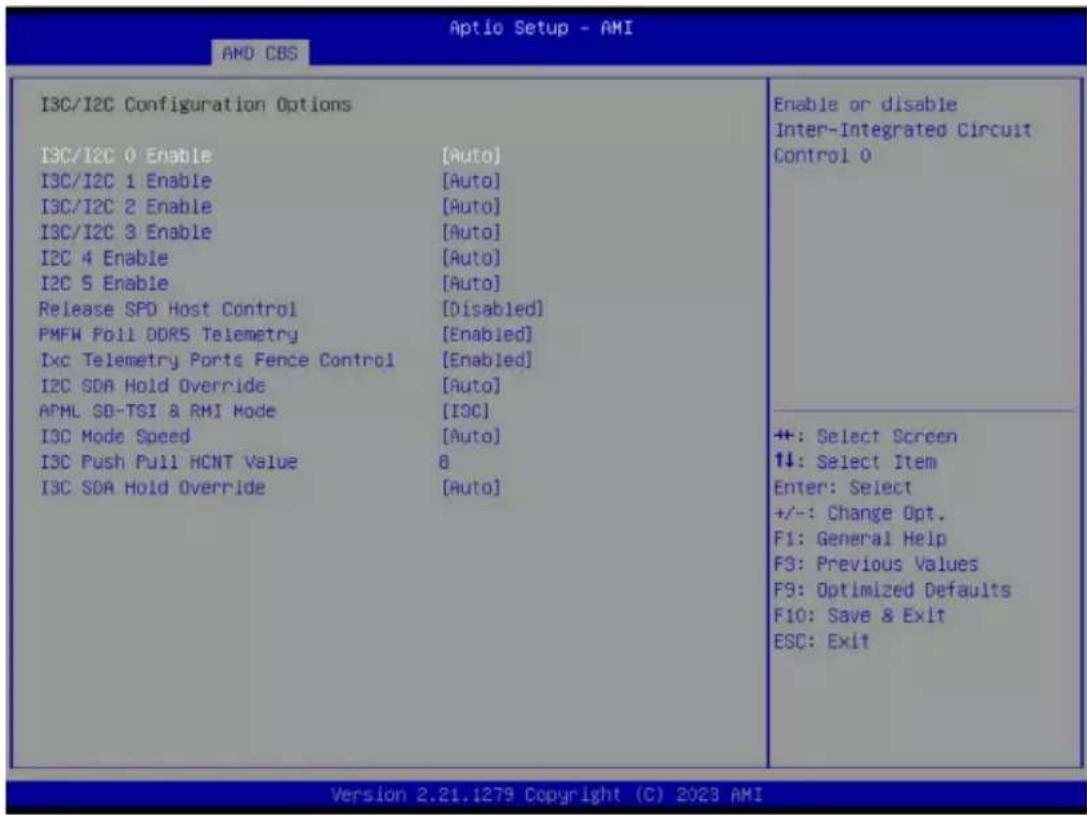
Task: Select Release SPD Host Control option
Action: (168, 309)
